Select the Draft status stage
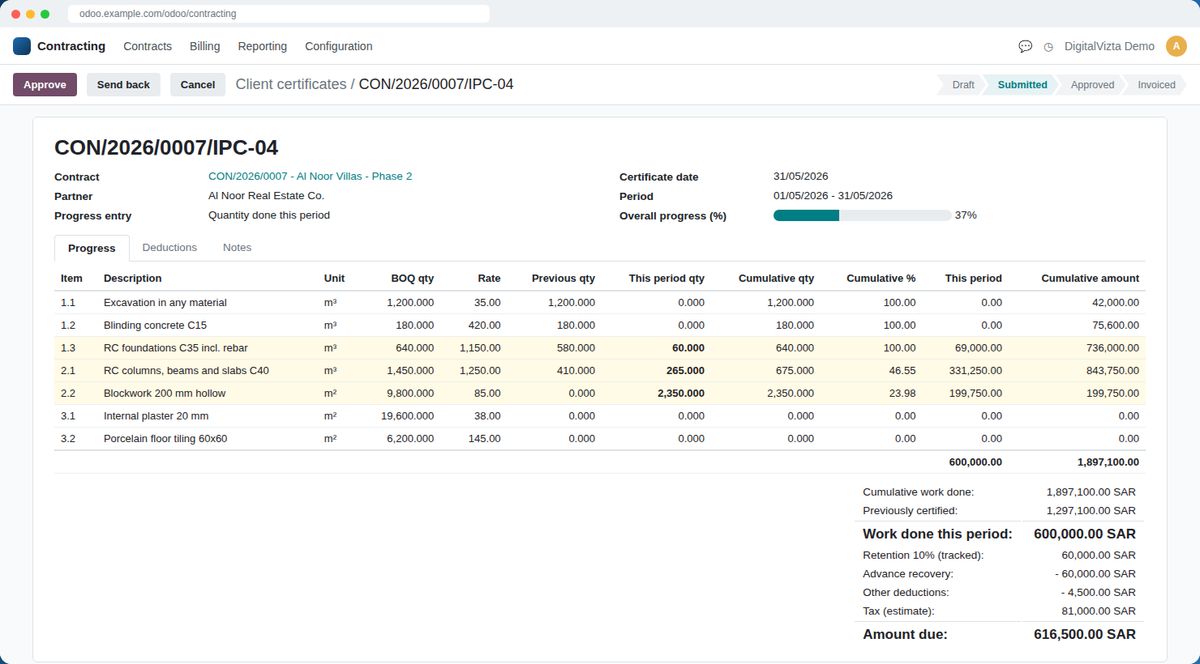This screenshot has width=1200, height=664. pos(963,85)
